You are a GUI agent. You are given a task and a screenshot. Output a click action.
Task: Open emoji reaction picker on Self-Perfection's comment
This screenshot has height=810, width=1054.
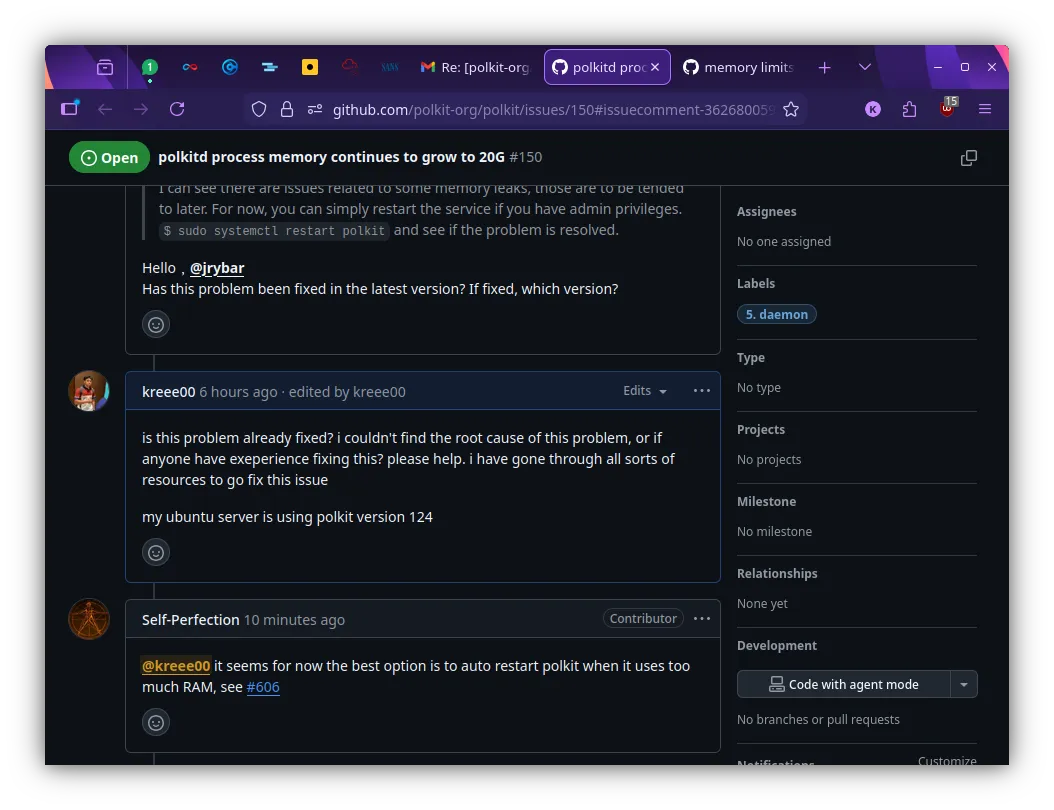[156, 722]
